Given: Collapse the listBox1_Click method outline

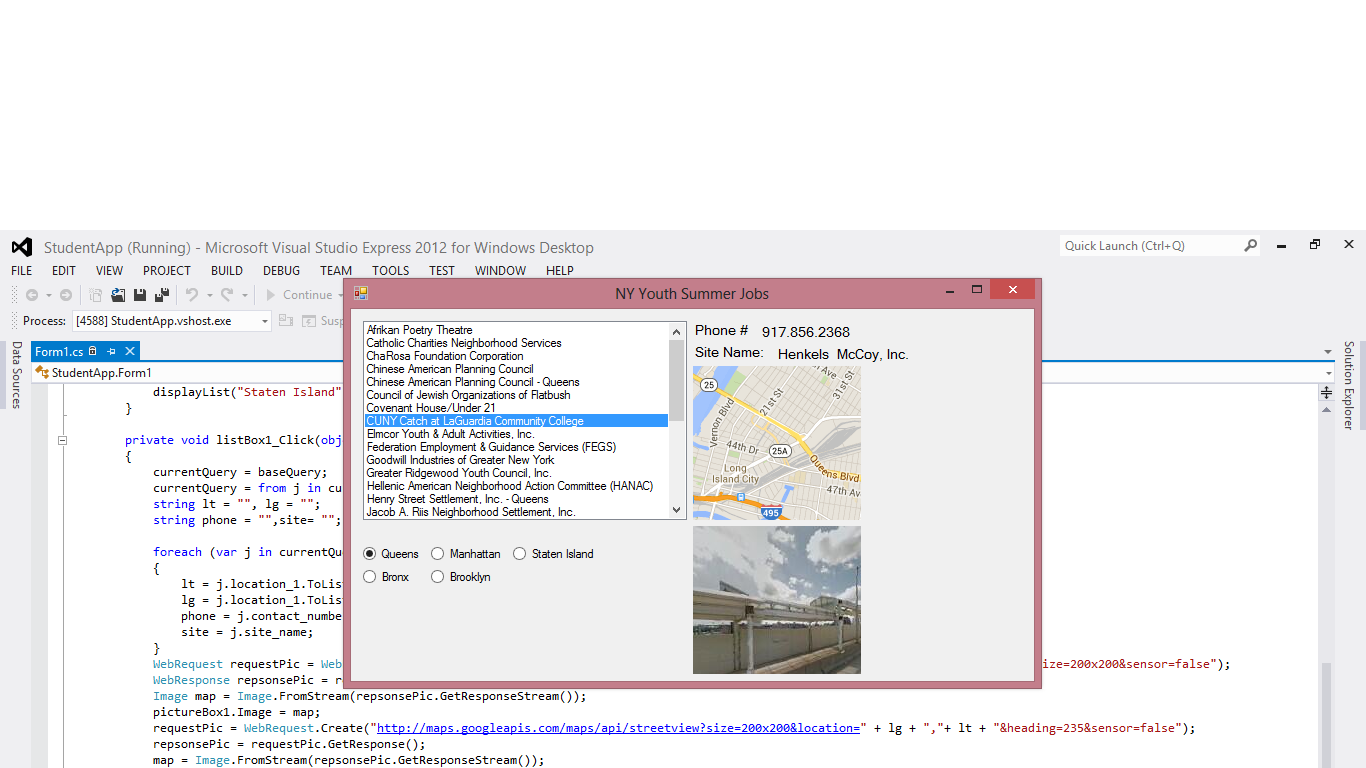Looking at the screenshot, I should pyautogui.click(x=62, y=440).
